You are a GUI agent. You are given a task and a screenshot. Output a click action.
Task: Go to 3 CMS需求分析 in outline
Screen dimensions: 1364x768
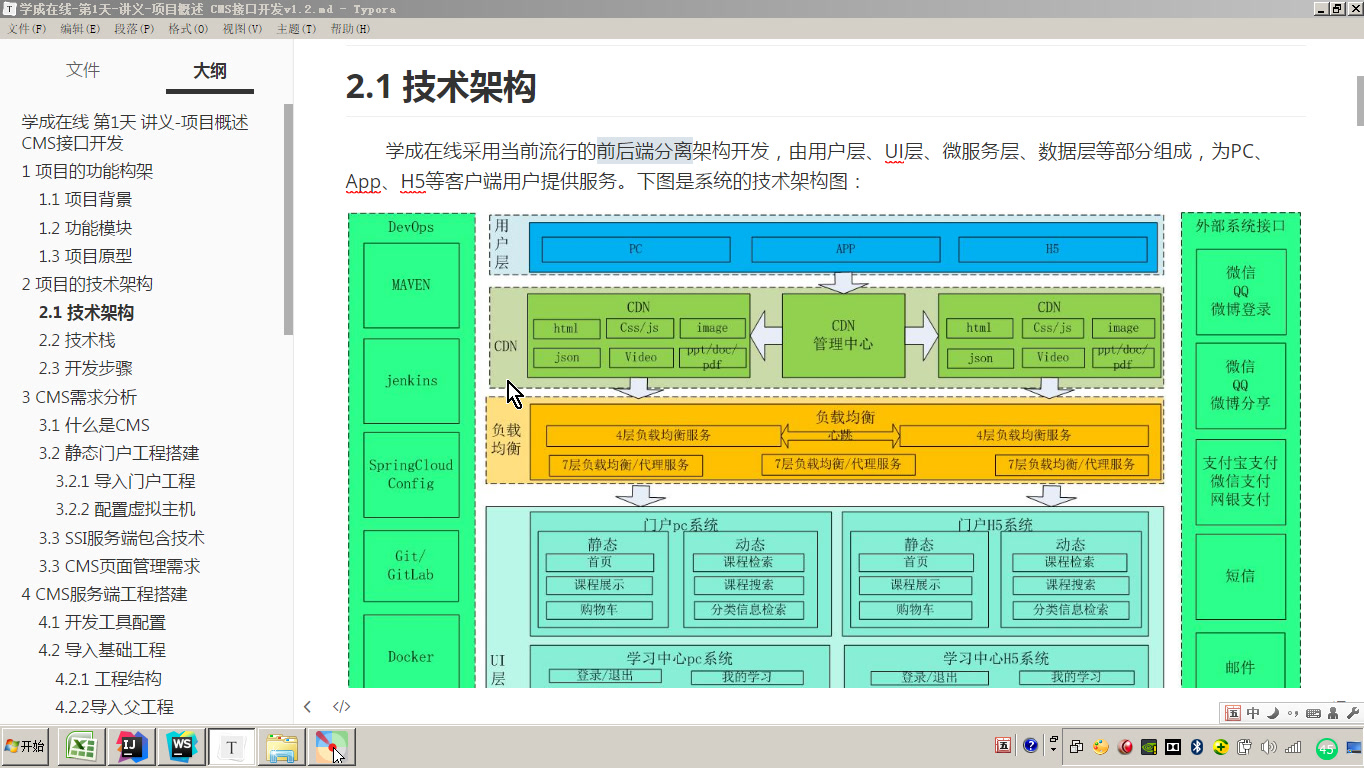pyautogui.click(x=80, y=396)
